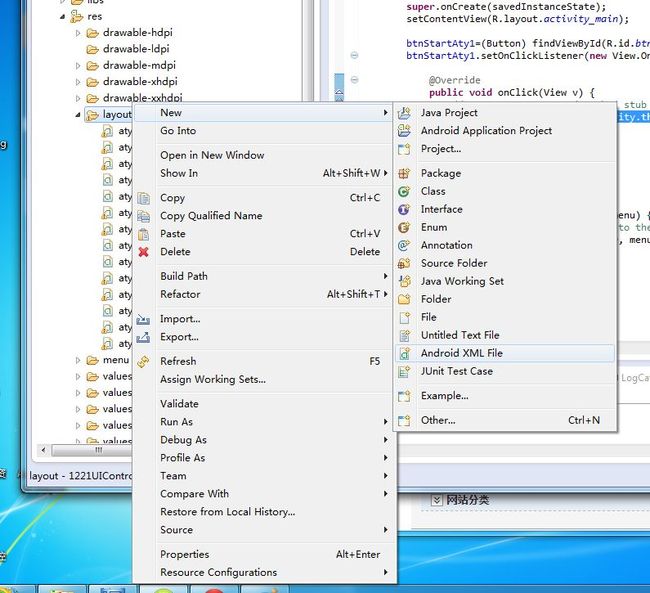Viewport: 650px width, 593px height.
Task: Open the Show In submenu arrow
Action: point(386,173)
